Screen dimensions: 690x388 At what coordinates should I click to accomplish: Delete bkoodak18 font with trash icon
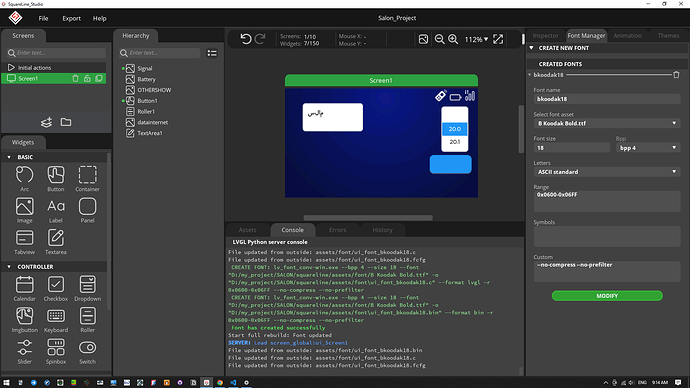tap(676, 75)
